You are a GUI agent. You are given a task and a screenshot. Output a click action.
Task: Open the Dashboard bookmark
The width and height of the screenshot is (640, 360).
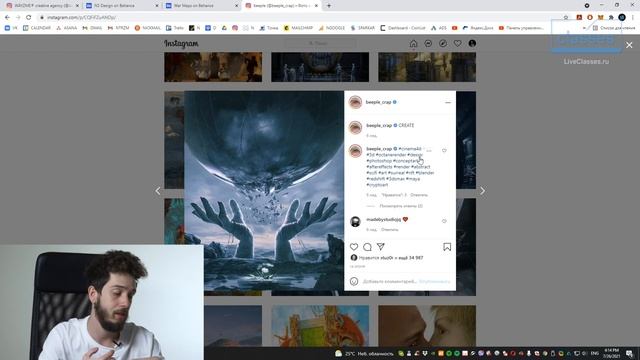coord(403,28)
